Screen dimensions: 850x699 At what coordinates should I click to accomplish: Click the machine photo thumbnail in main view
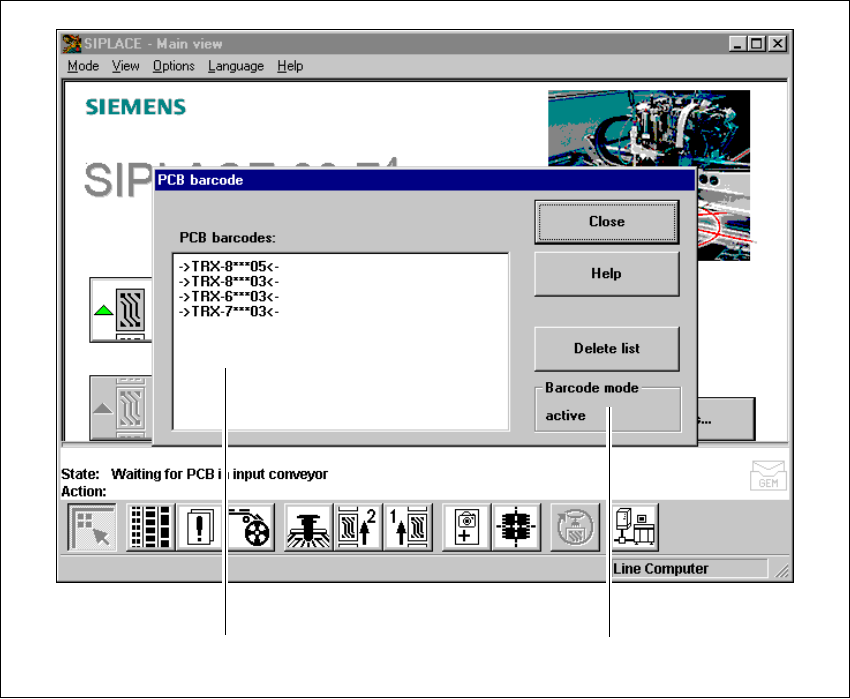point(649,129)
